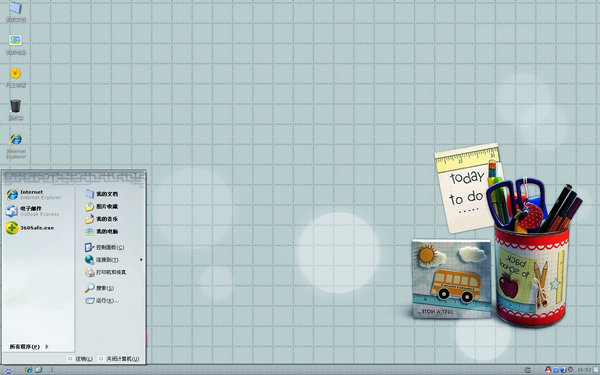The width and height of the screenshot is (600, 375).
Task: Click the 注销 log off button
Action: 80,359
